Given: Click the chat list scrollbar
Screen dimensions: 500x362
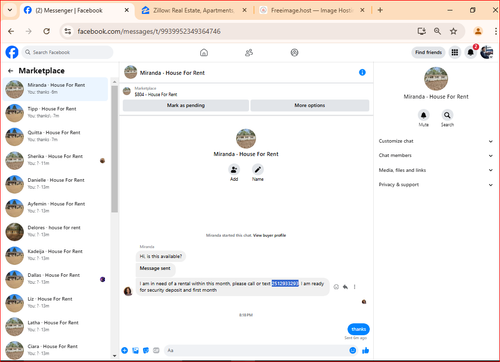Looking at the screenshot, I should pos(114,149).
